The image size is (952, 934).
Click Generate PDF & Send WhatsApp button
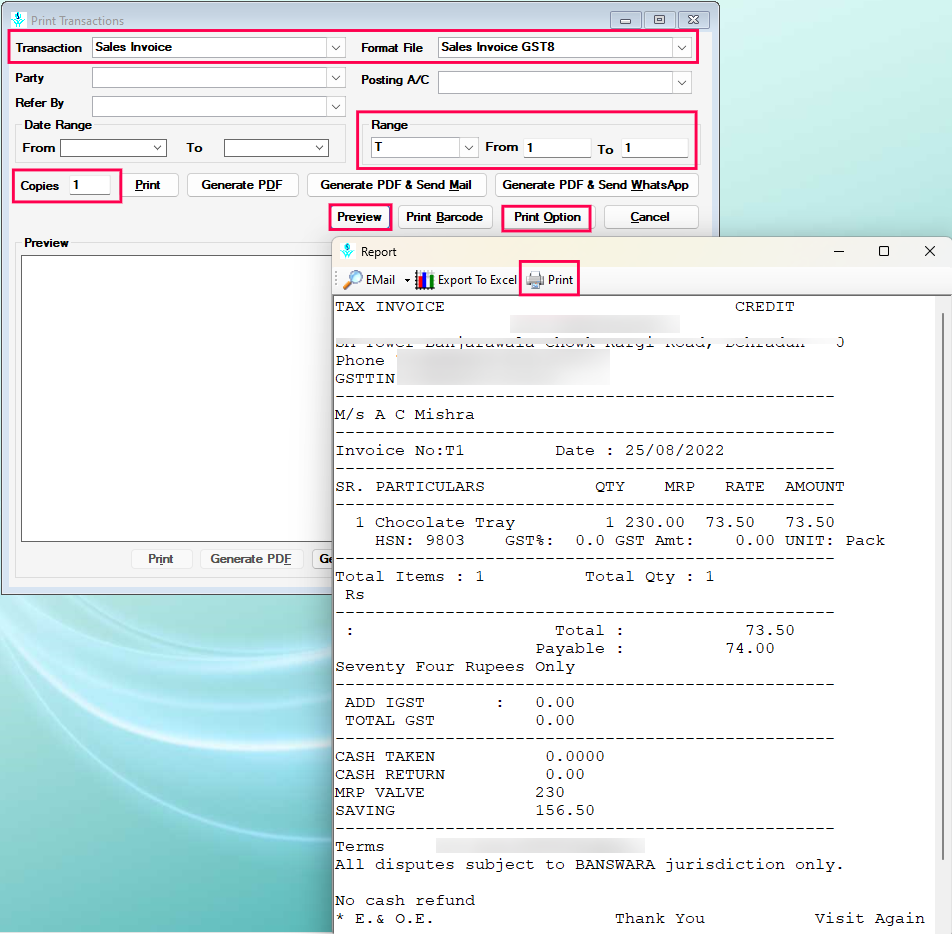pyautogui.click(x=596, y=185)
